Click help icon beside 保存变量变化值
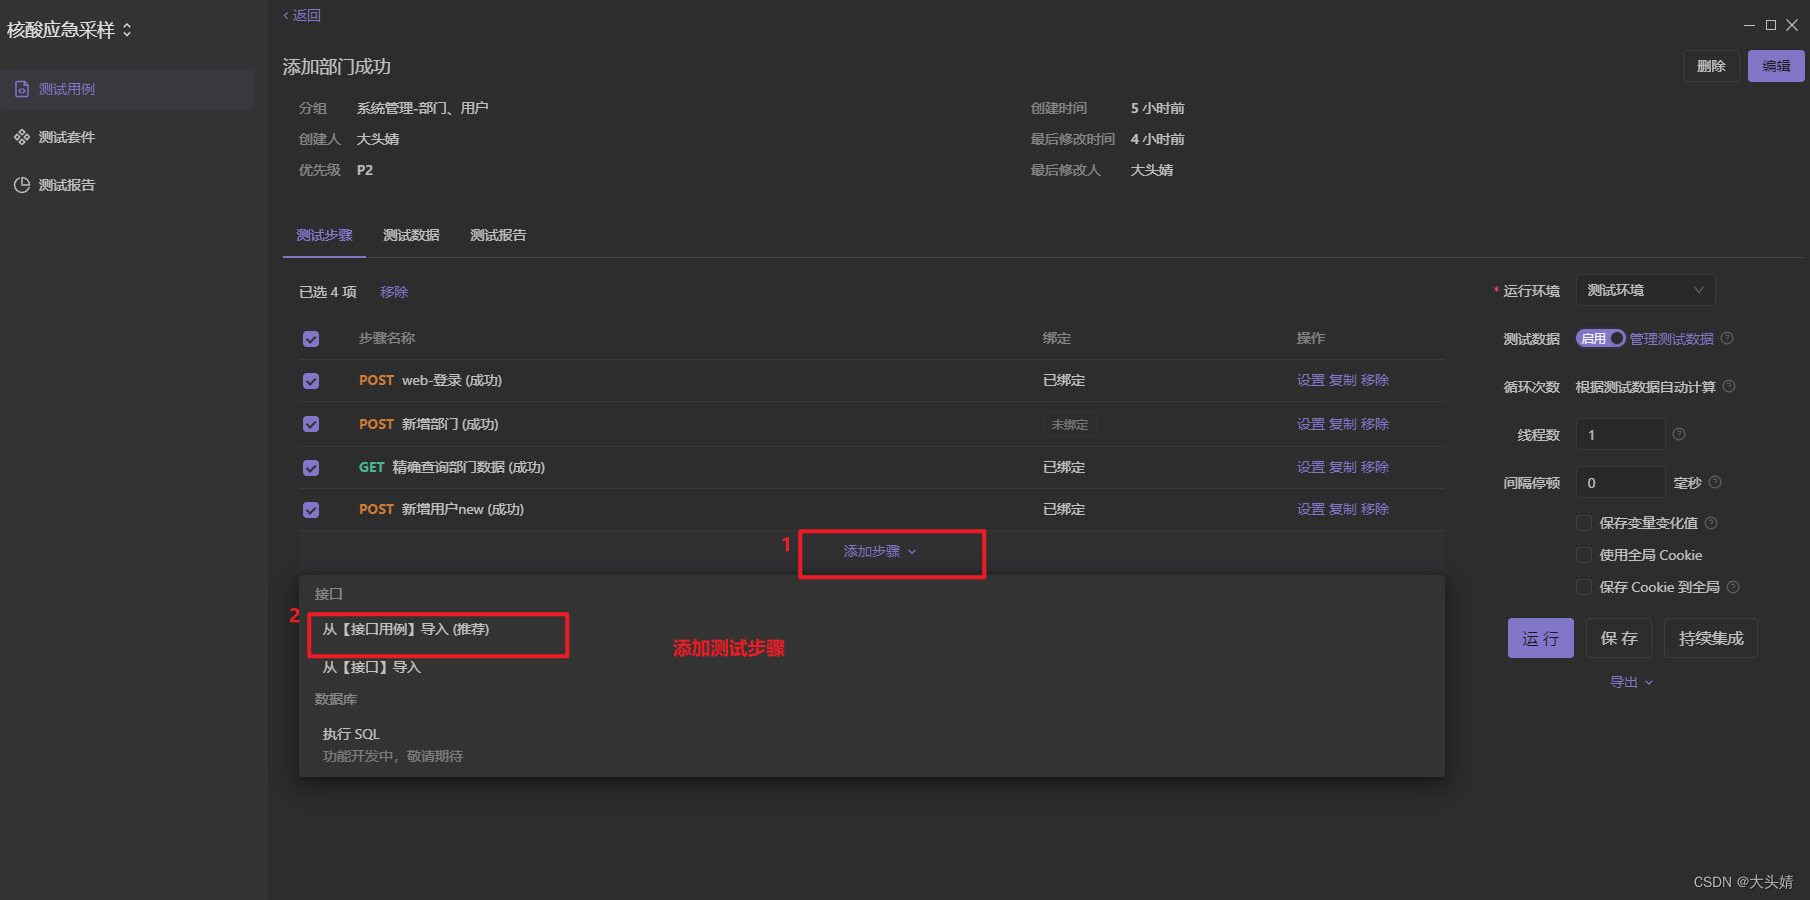The height and width of the screenshot is (900, 1810). coord(1711,523)
